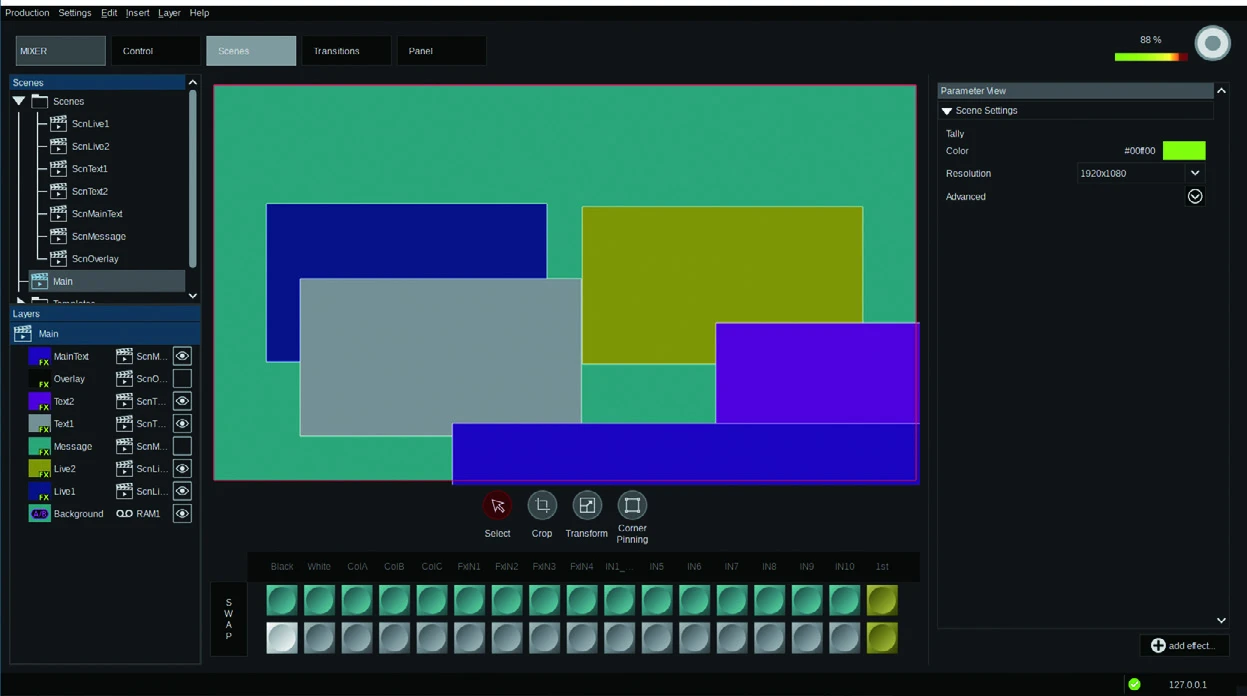Open the Help menu
Image resolution: width=1247 pixels, height=696 pixels.
click(199, 13)
